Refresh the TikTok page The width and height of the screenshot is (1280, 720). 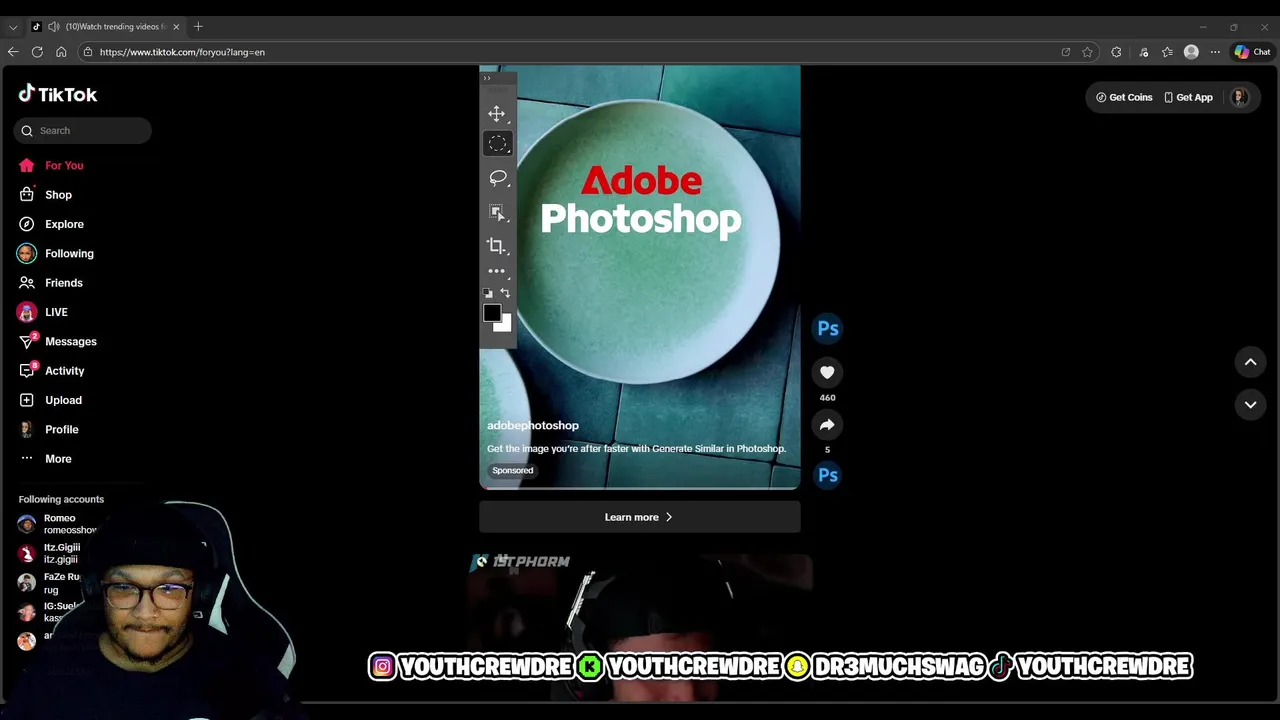click(37, 52)
